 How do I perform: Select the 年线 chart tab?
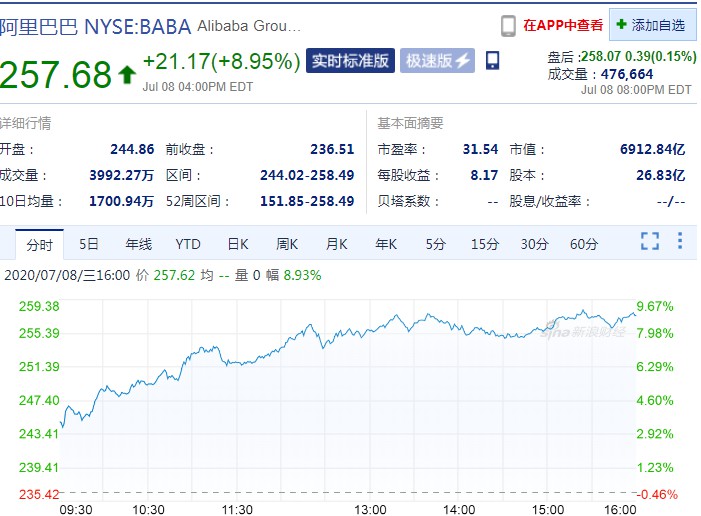coord(139,244)
